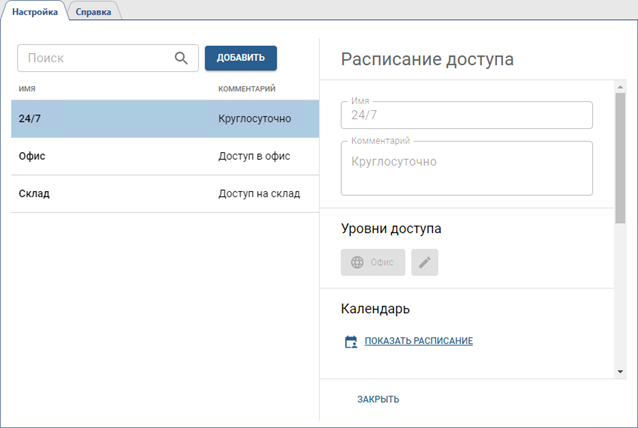
Task: Focus the Поиск search field
Action: click(x=95, y=58)
